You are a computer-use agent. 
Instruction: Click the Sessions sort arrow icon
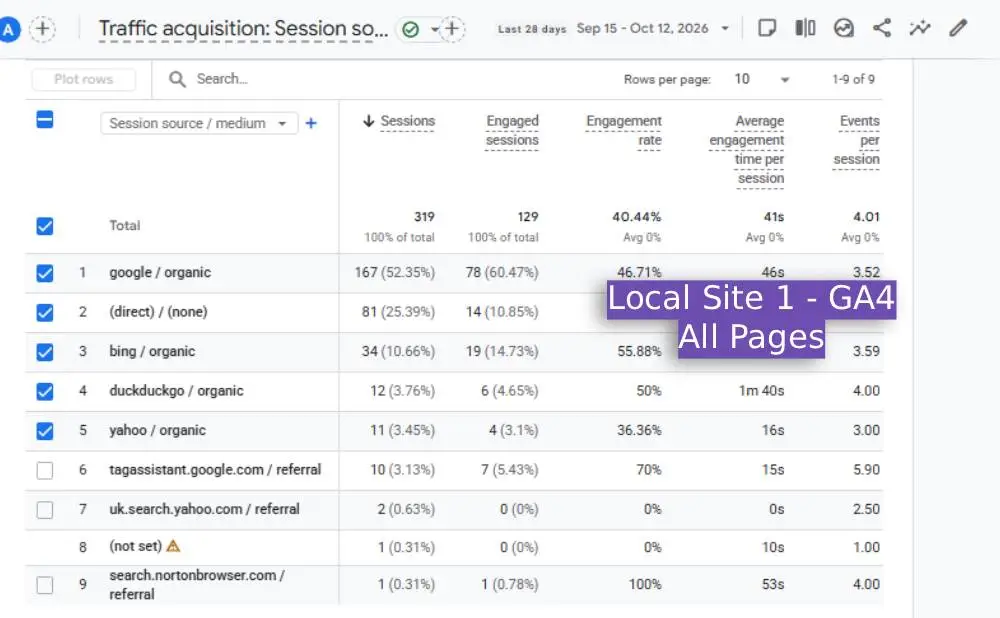pos(369,121)
